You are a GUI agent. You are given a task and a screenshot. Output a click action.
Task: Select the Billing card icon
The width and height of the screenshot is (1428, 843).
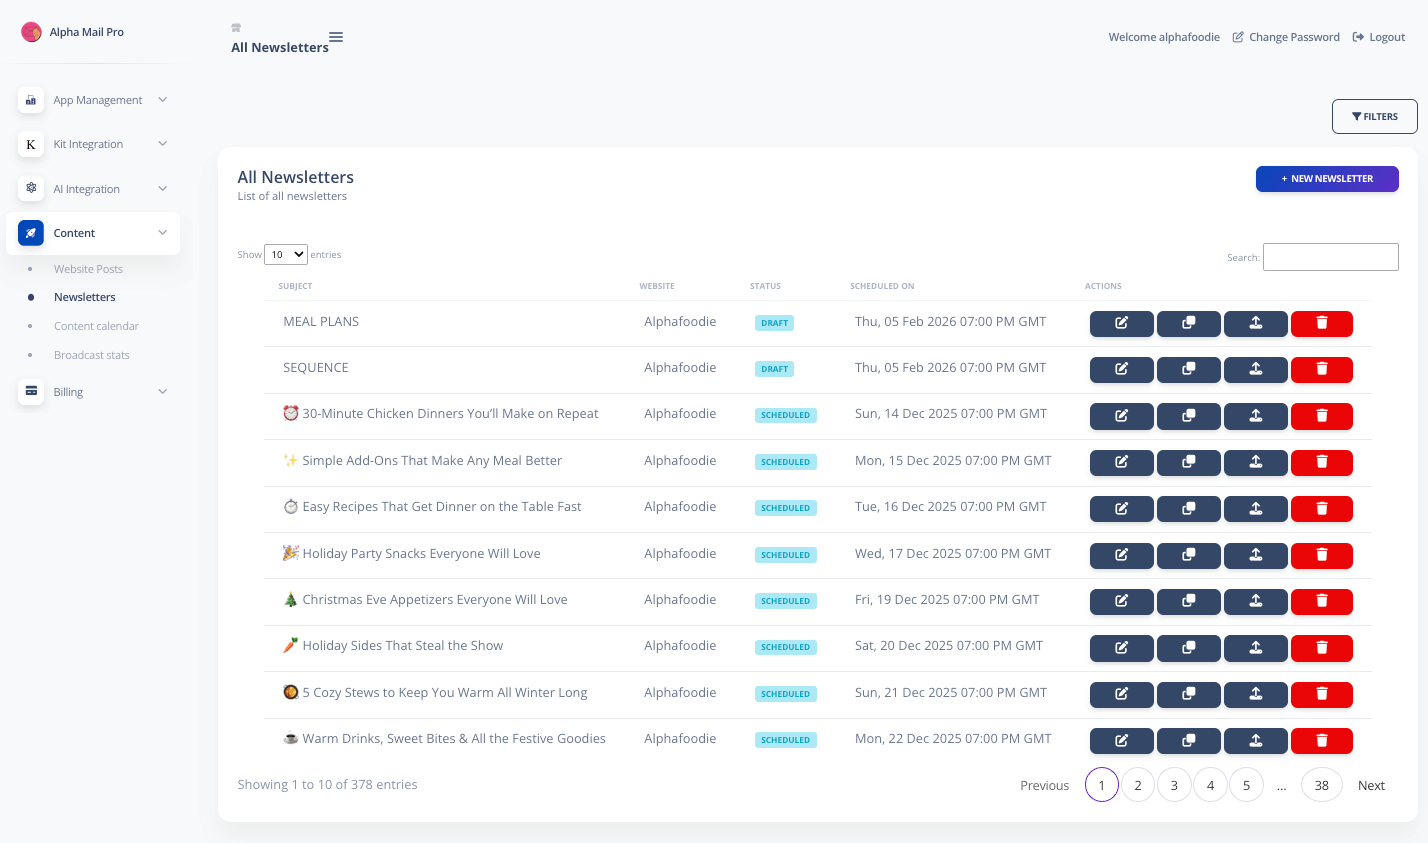[x=30, y=391]
